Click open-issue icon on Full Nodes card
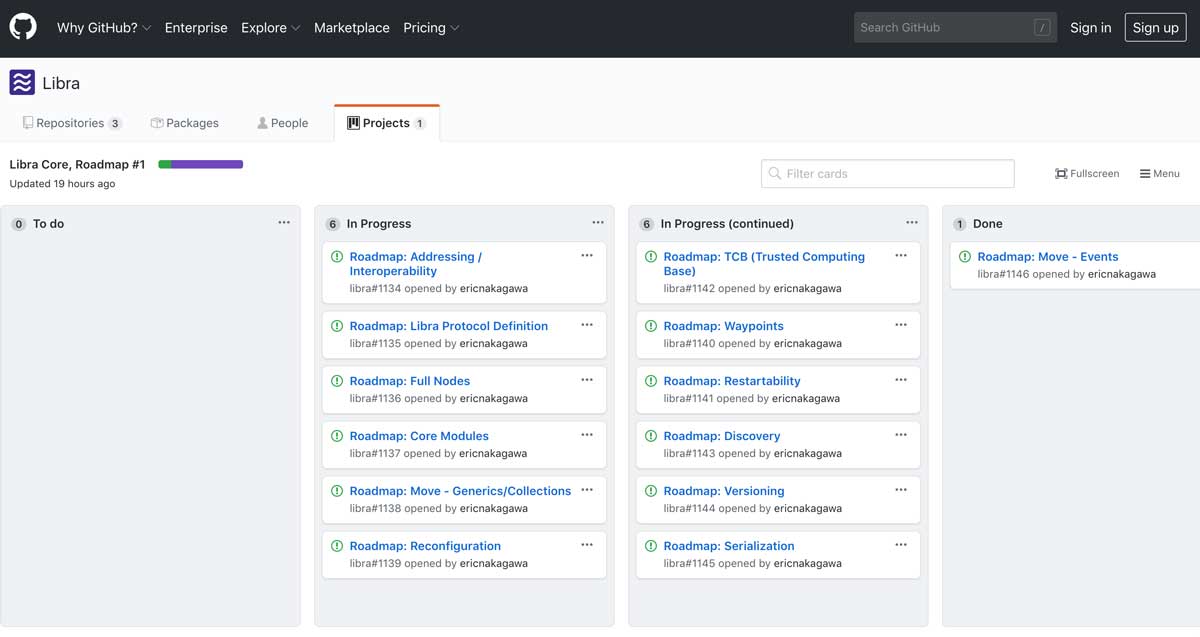The height and width of the screenshot is (637, 1200). point(337,381)
